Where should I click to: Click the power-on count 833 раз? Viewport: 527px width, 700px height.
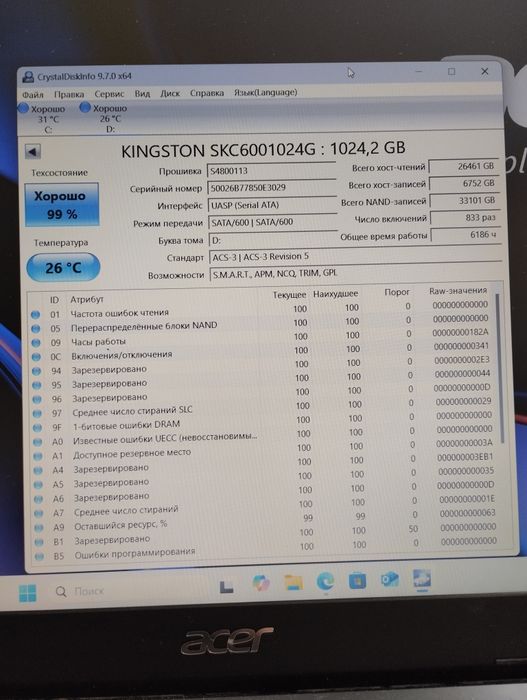tap(464, 218)
